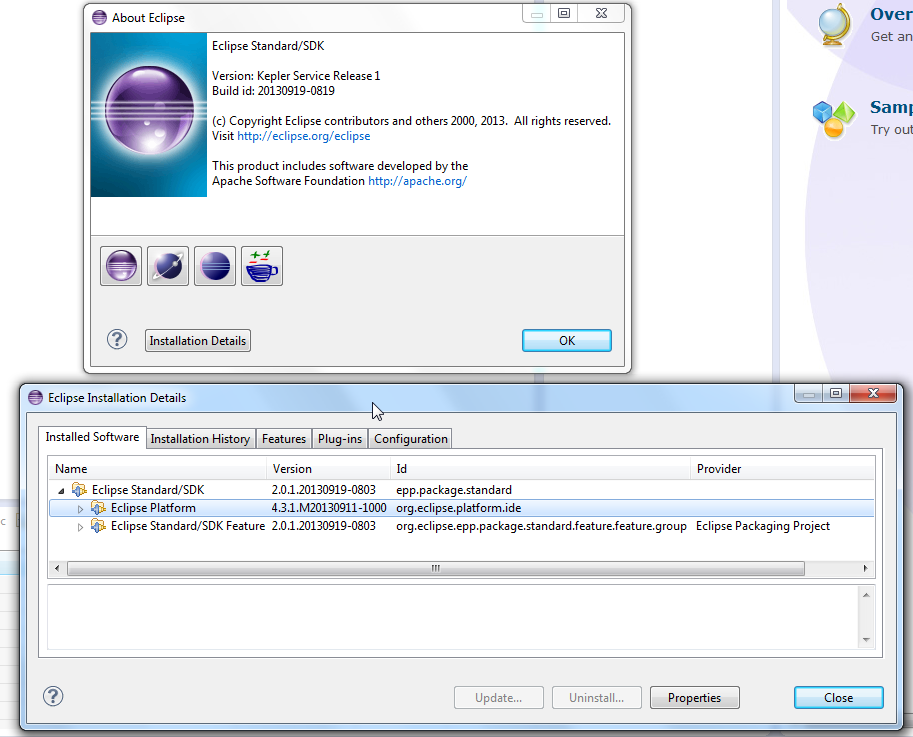The image size is (913, 737).
Task: Open the Configuration tab
Action: (x=411, y=439)
